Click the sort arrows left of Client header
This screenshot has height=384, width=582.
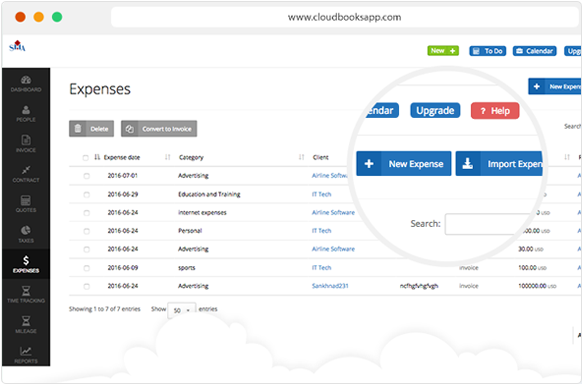point(301,157)
